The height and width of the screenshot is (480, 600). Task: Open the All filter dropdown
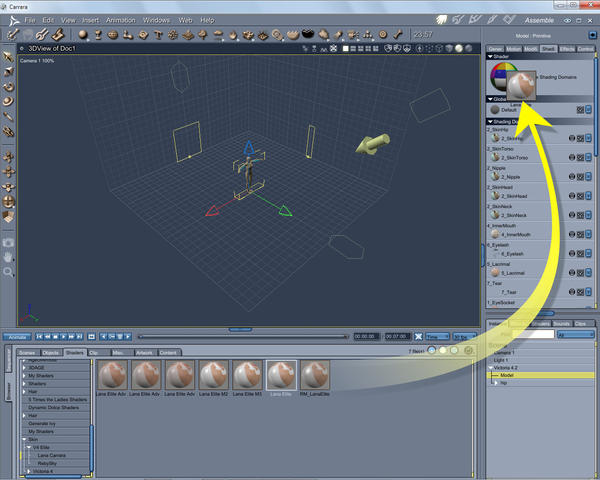[x=576, y=335]
